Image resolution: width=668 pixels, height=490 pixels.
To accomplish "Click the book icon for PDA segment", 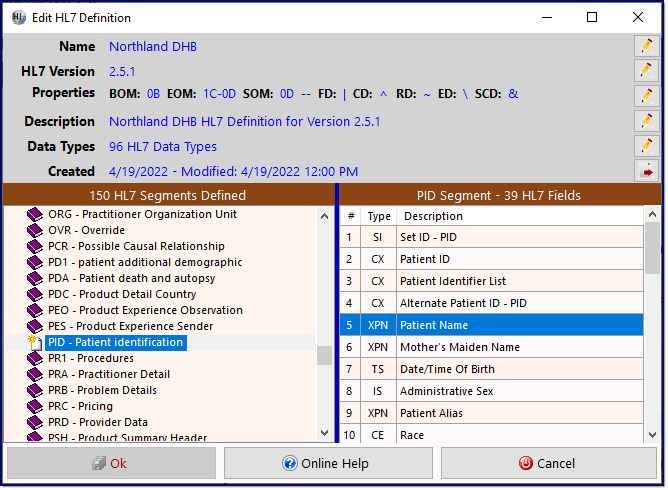I will point(35,278).
